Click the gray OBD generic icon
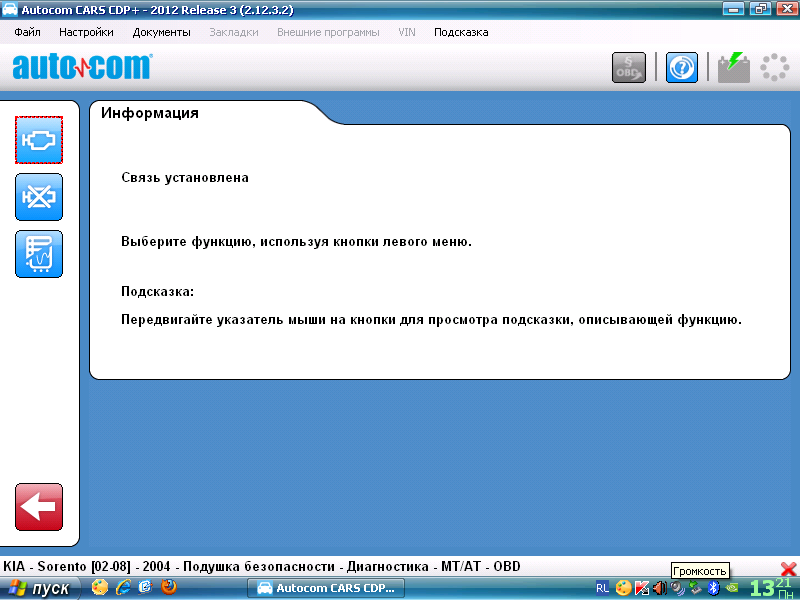Screen dimensions: 800x600 point(629,67)
